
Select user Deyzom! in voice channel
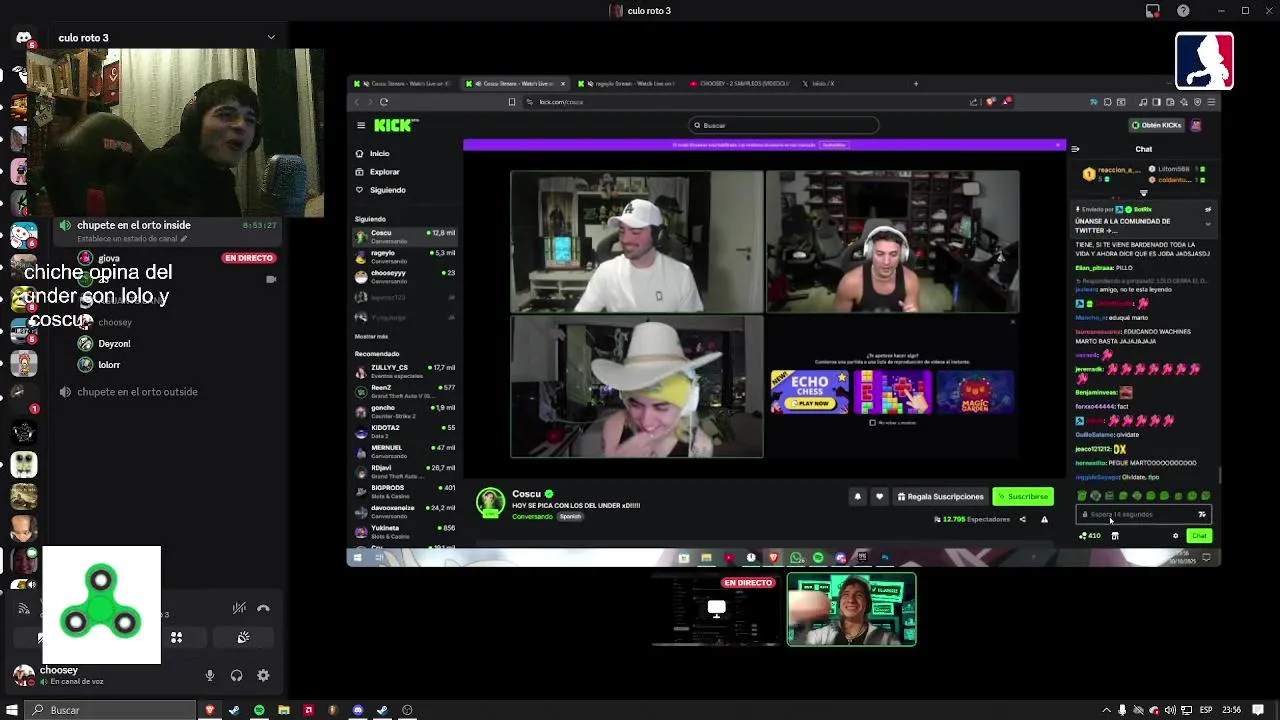pyautogui.click(x=114, y=343)
